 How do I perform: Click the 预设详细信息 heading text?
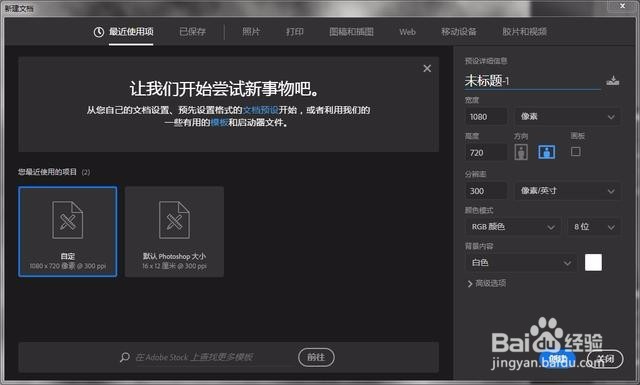pos(486,61)
